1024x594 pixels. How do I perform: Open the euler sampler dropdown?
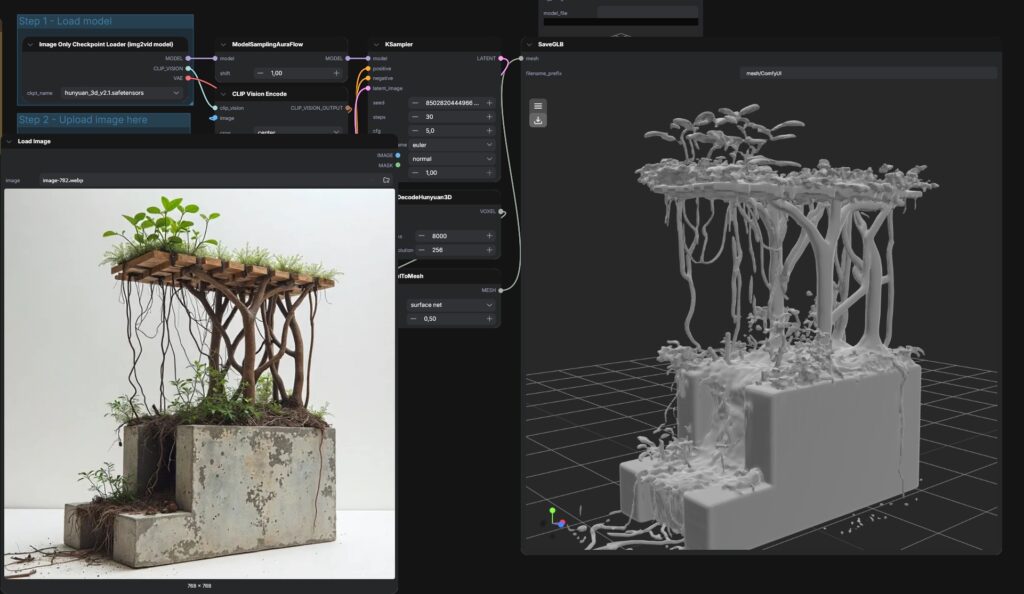[x=452, y=144]
